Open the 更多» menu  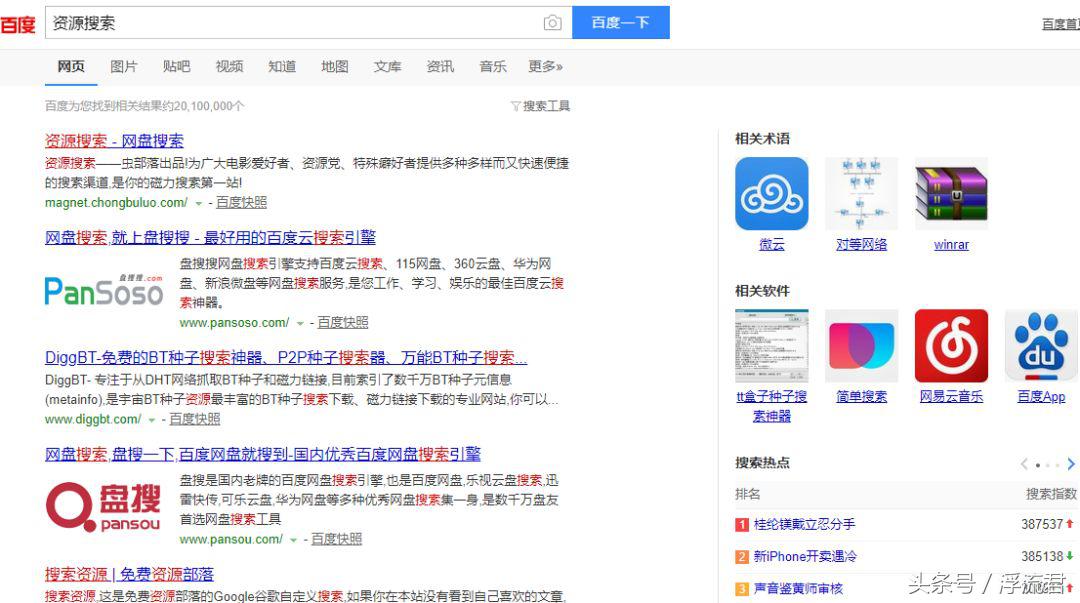(546, 66)
